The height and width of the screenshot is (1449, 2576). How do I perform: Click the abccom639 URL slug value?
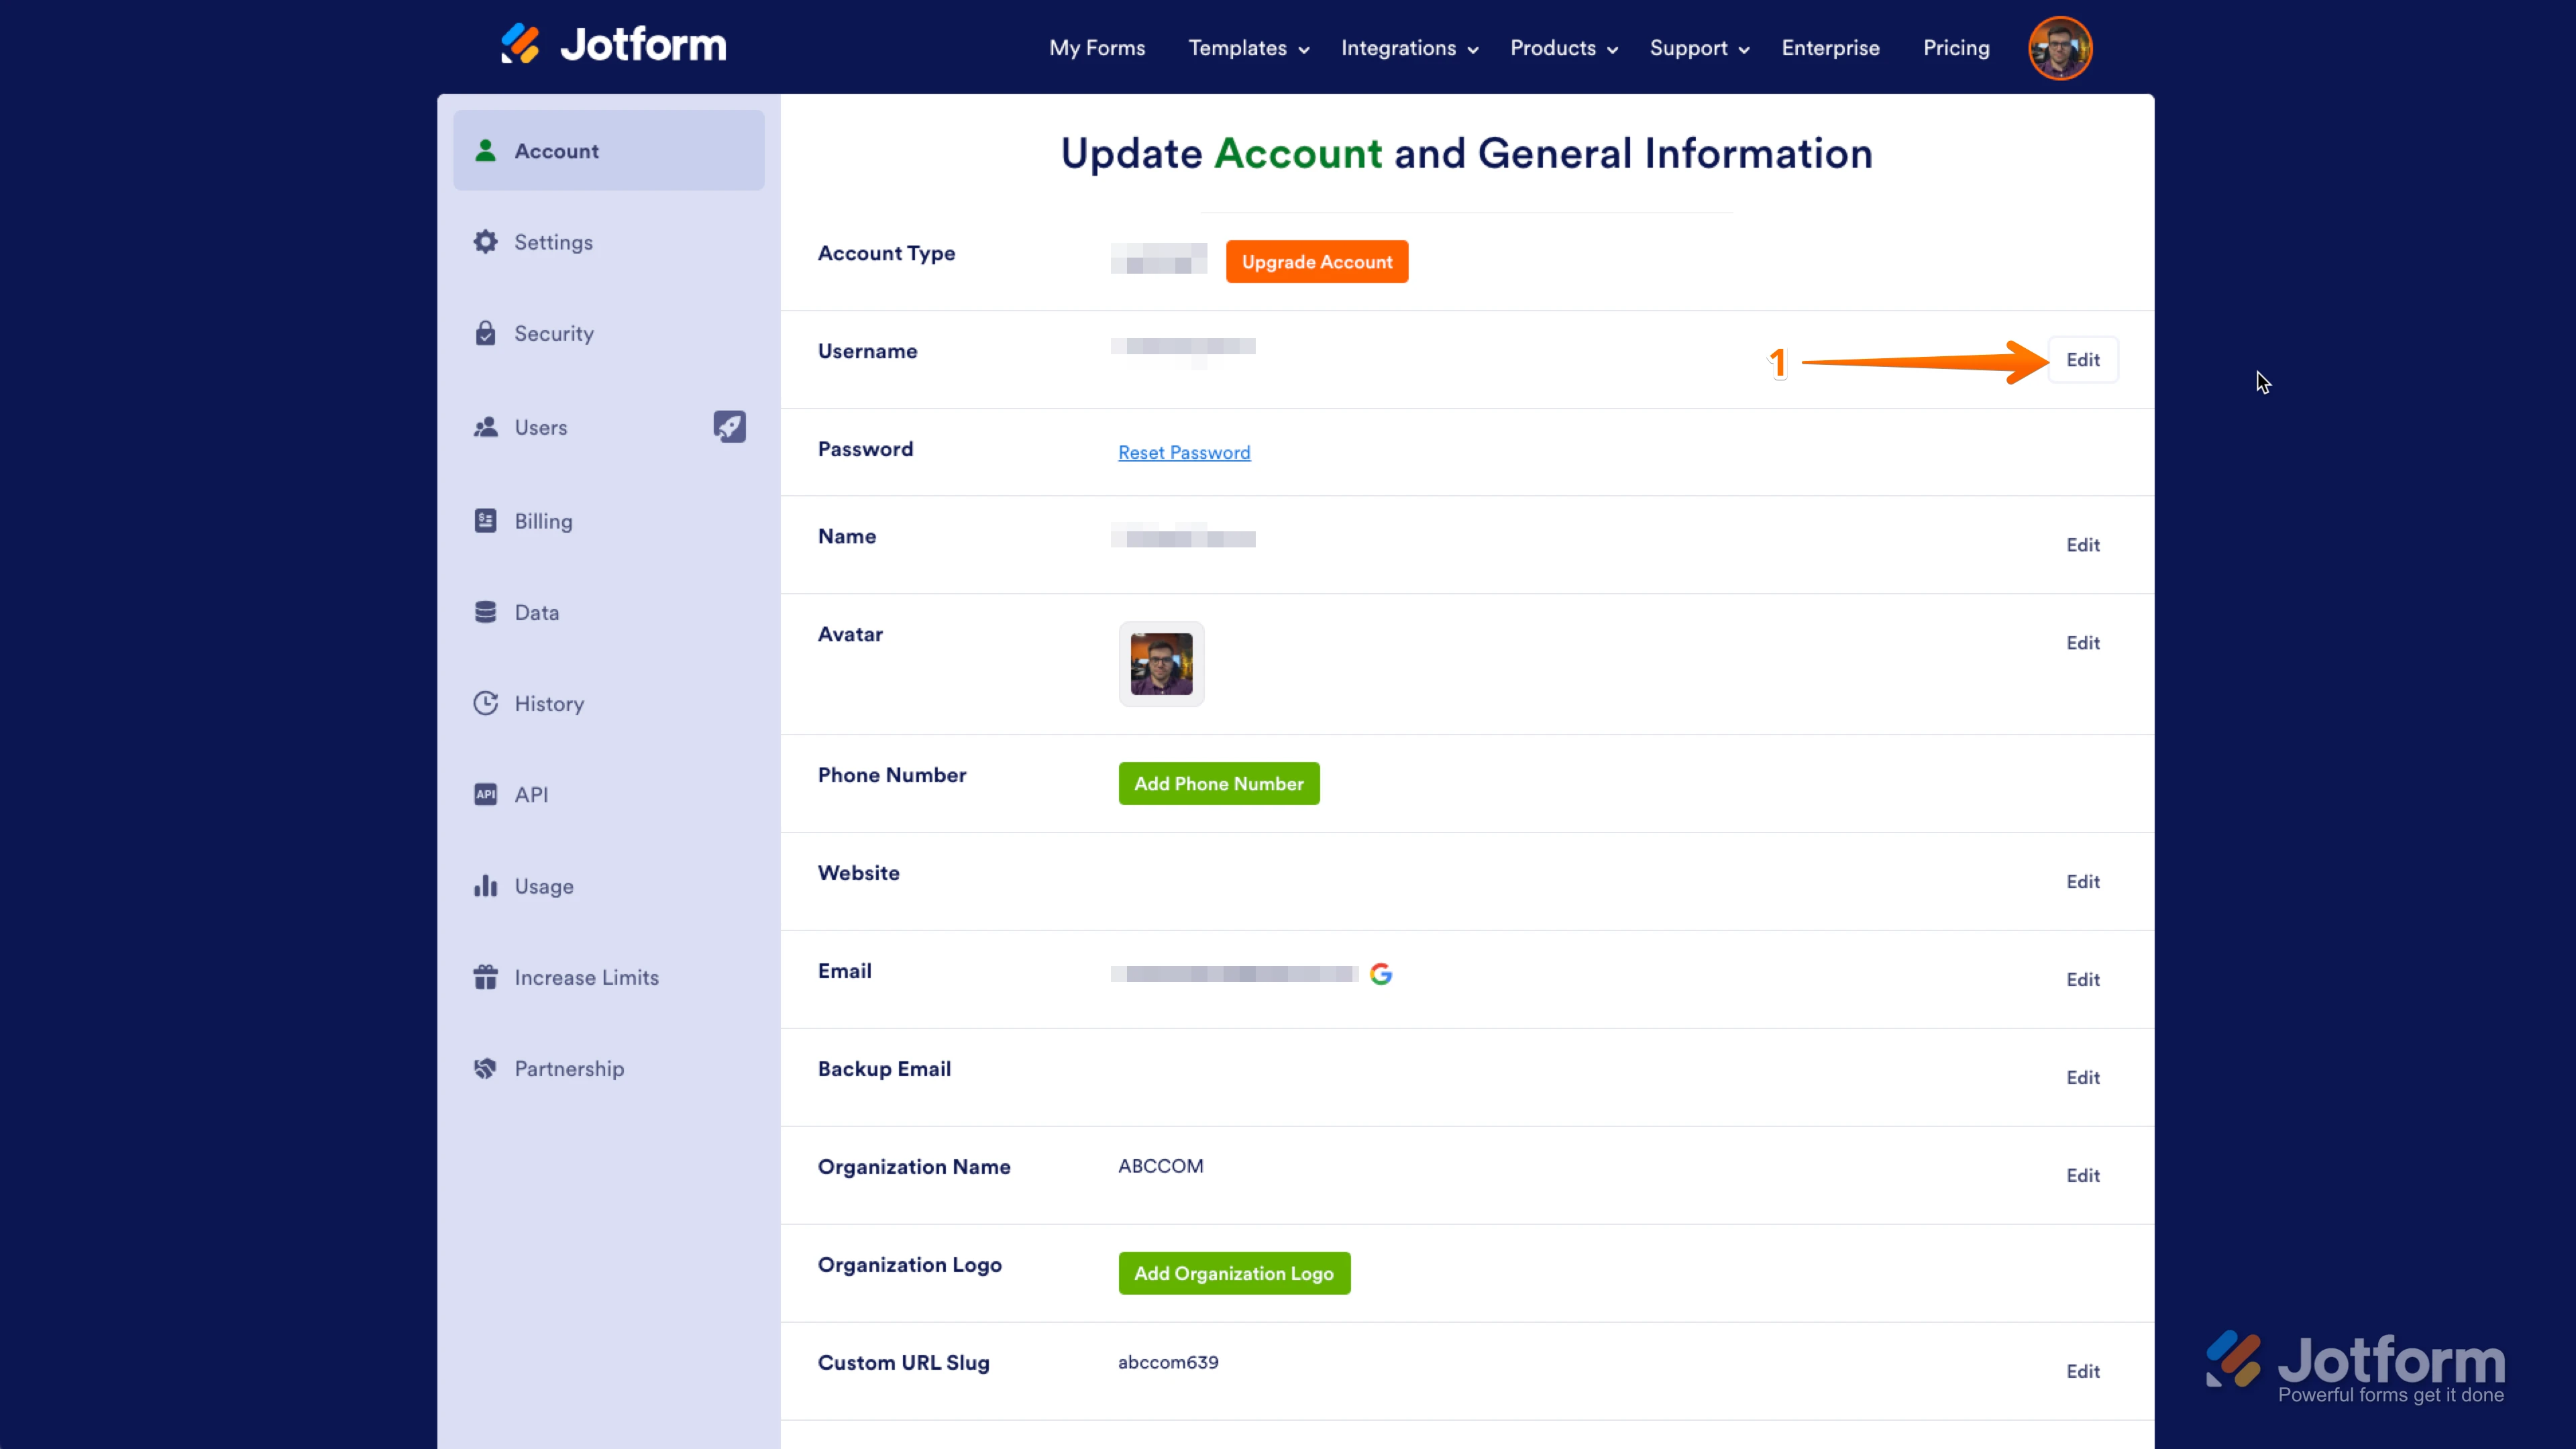click(1168, 1362)
